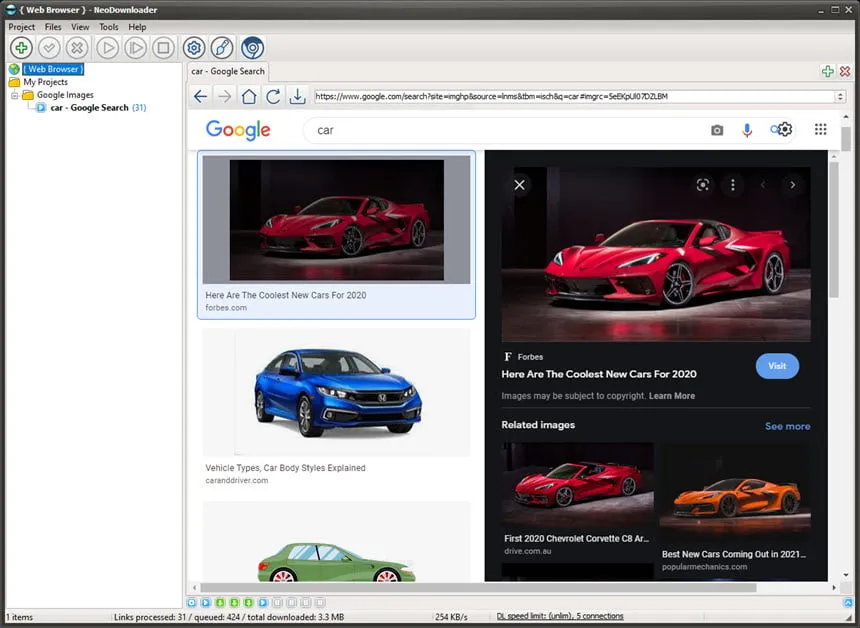Open the Files menu

coord(53,27)
